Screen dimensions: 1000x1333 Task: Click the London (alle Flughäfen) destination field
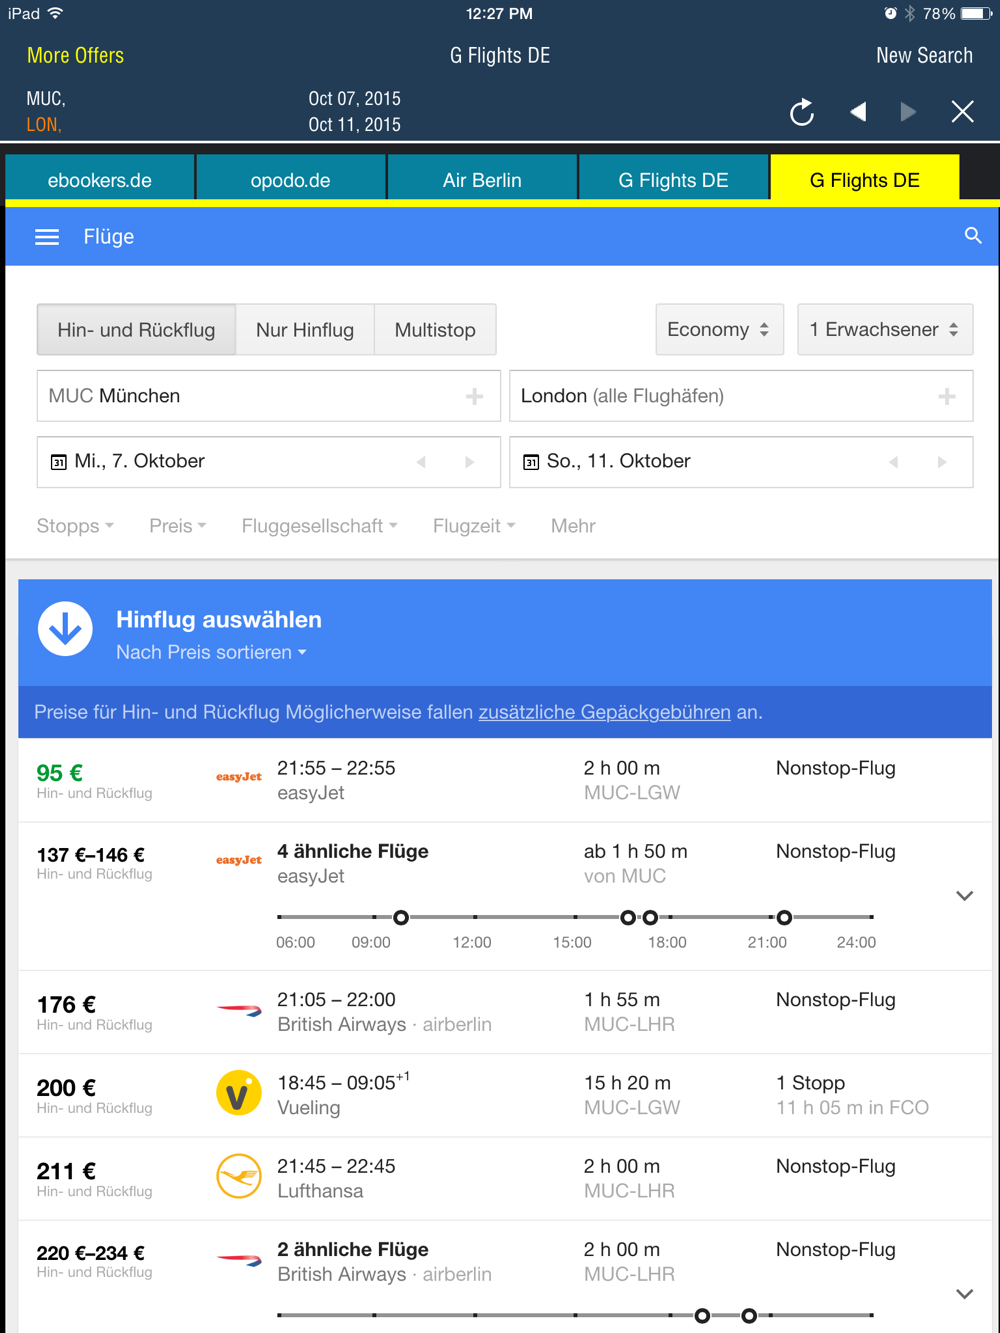[741, 396]
